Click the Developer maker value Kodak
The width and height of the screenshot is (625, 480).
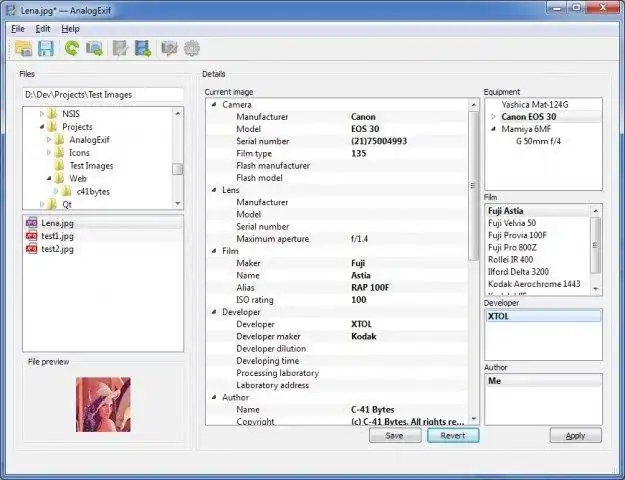click(364, 336)
